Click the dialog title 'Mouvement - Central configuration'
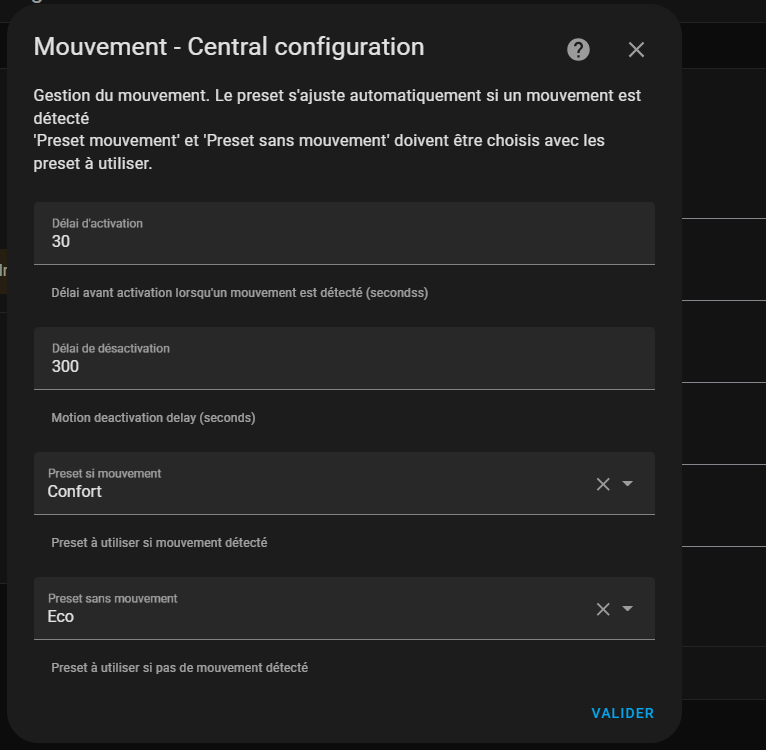 (x=229, y=47)
